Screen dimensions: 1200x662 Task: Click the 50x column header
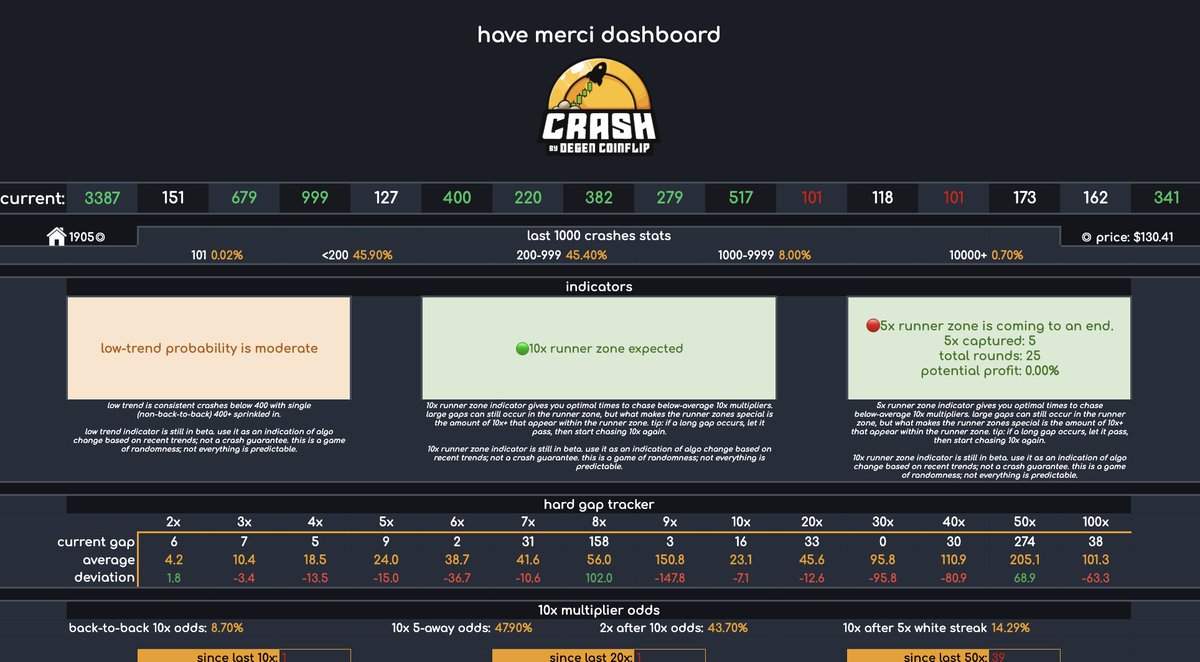click(1025, 521)
